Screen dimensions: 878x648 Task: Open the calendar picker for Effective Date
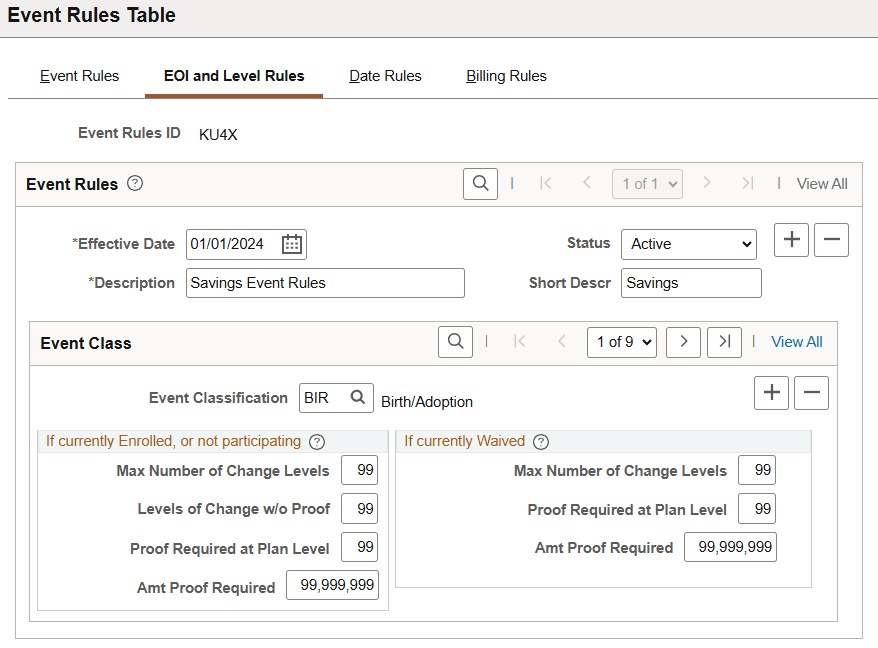(x=293, y=244)
